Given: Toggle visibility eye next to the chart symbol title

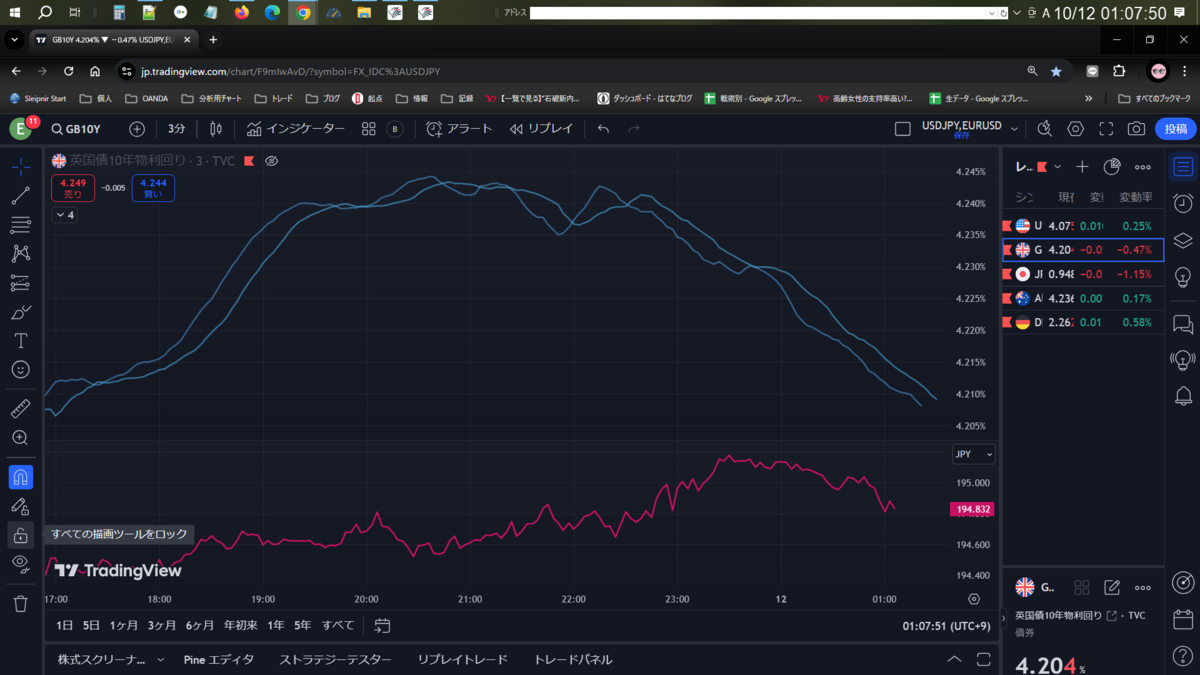Looking at the screenshot, I should (x=271, y=161).
